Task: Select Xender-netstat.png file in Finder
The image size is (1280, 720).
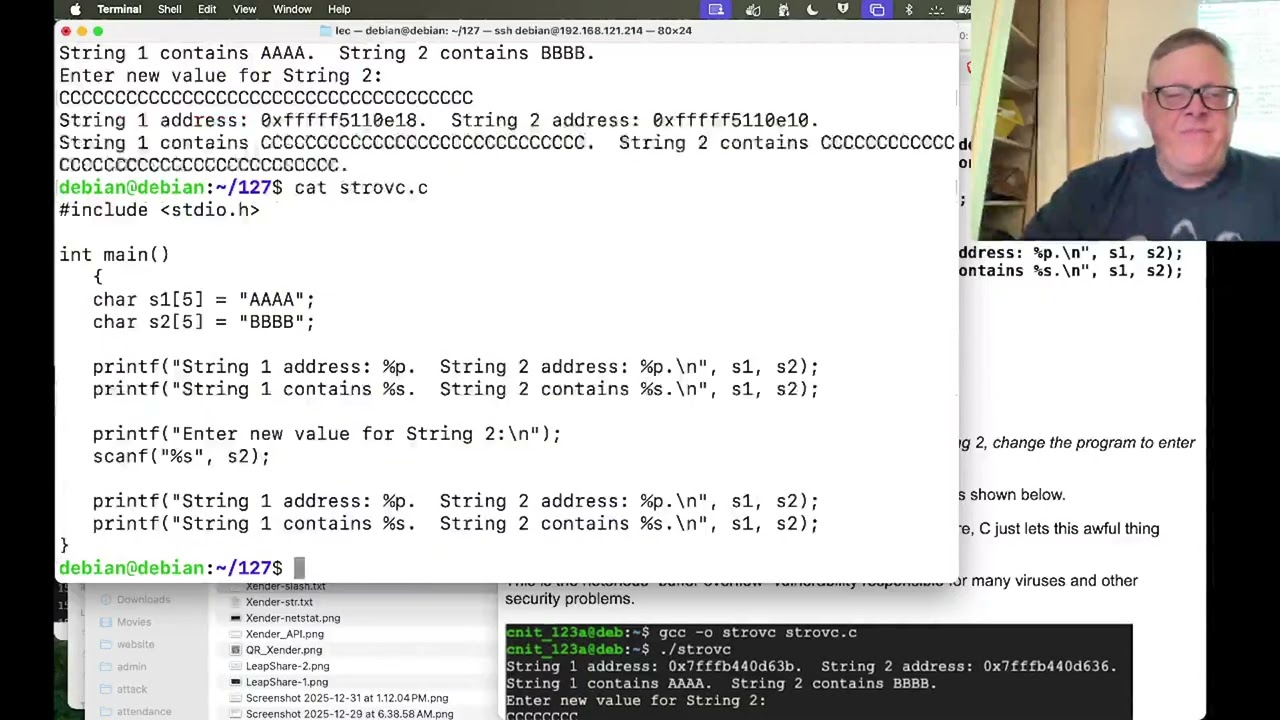Action: (293, 618)
